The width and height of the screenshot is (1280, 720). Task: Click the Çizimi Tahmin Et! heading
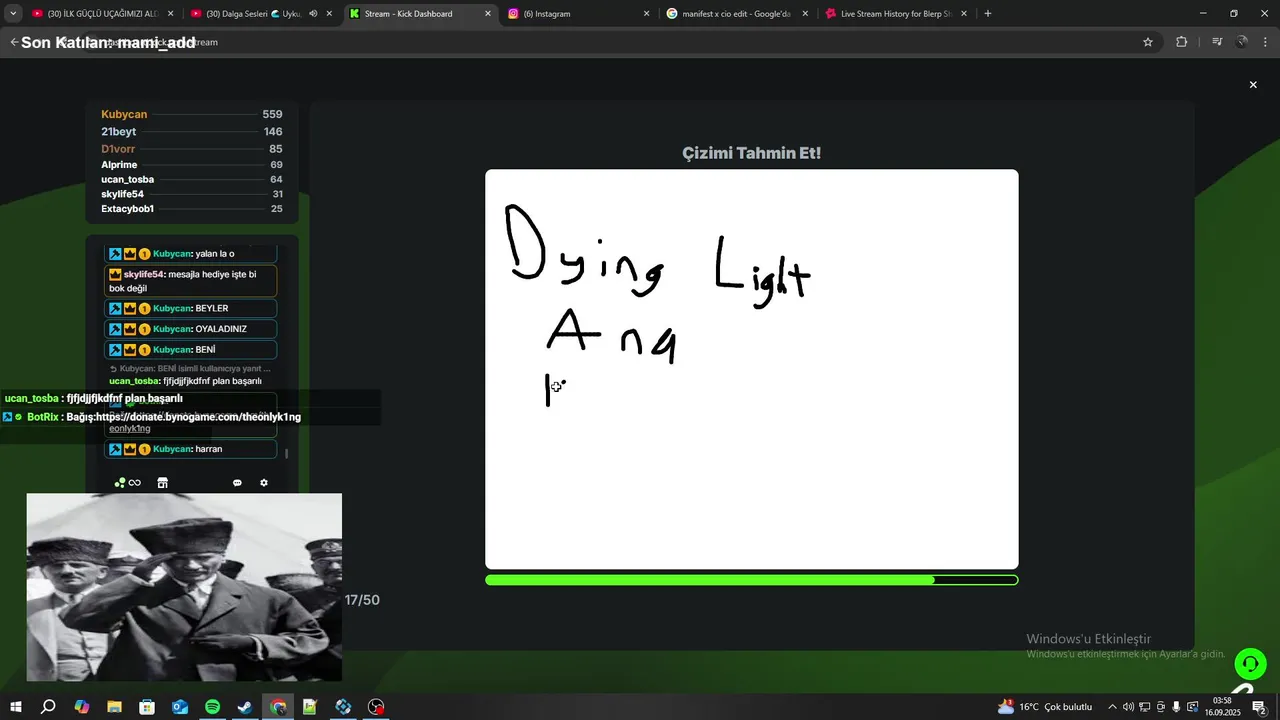coord(752,153)
